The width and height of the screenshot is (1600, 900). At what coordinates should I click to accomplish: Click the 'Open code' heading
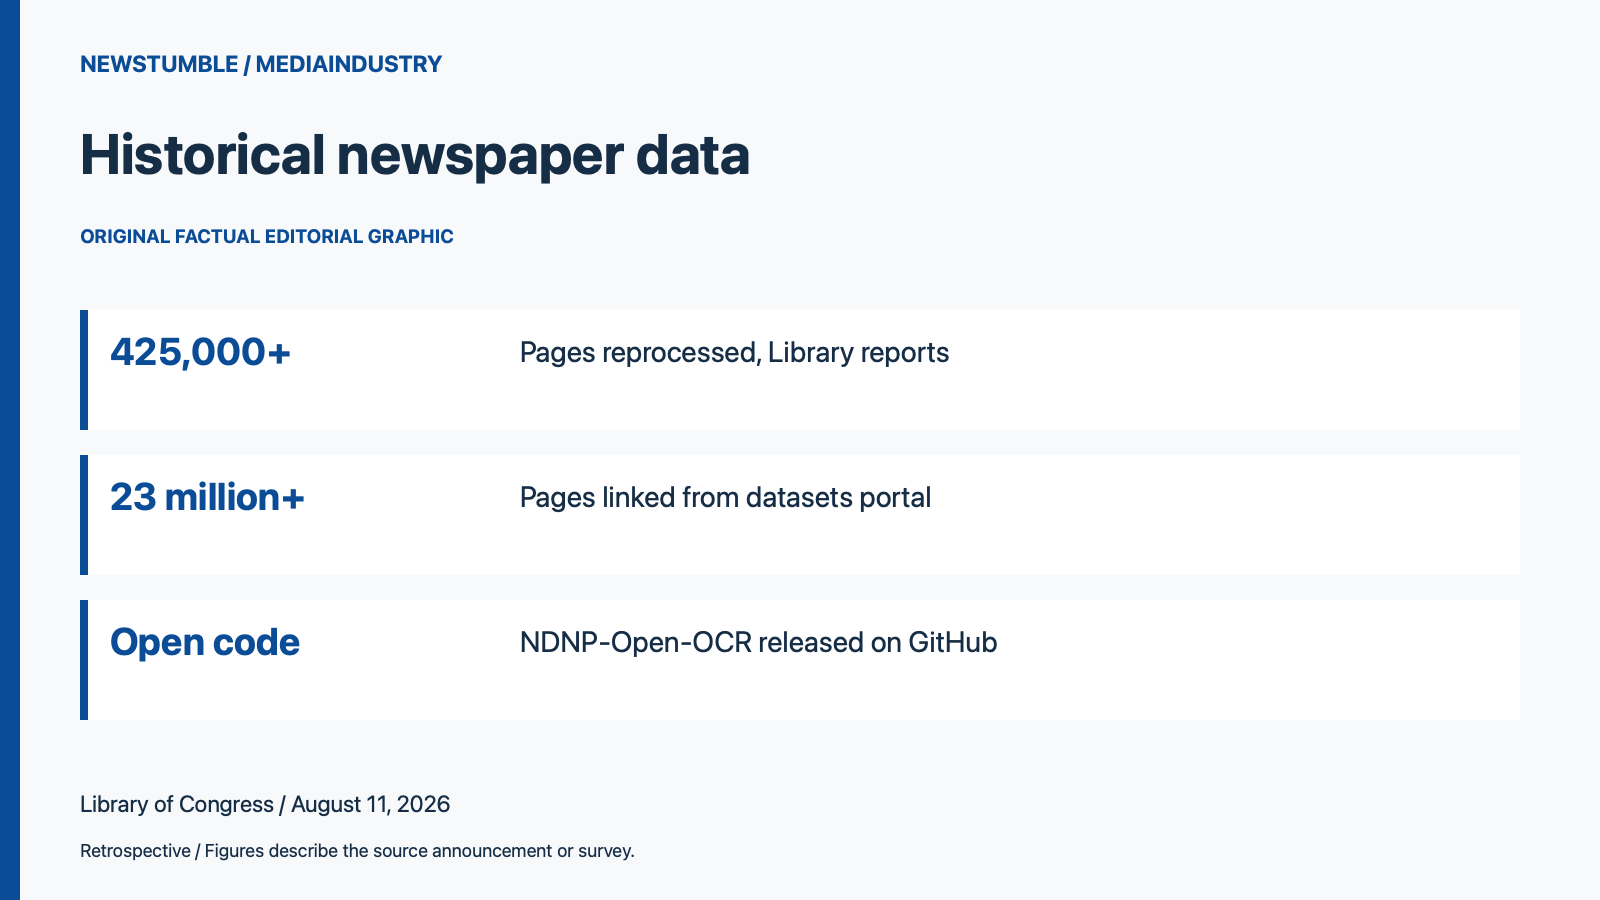click(x=205, y=642)
